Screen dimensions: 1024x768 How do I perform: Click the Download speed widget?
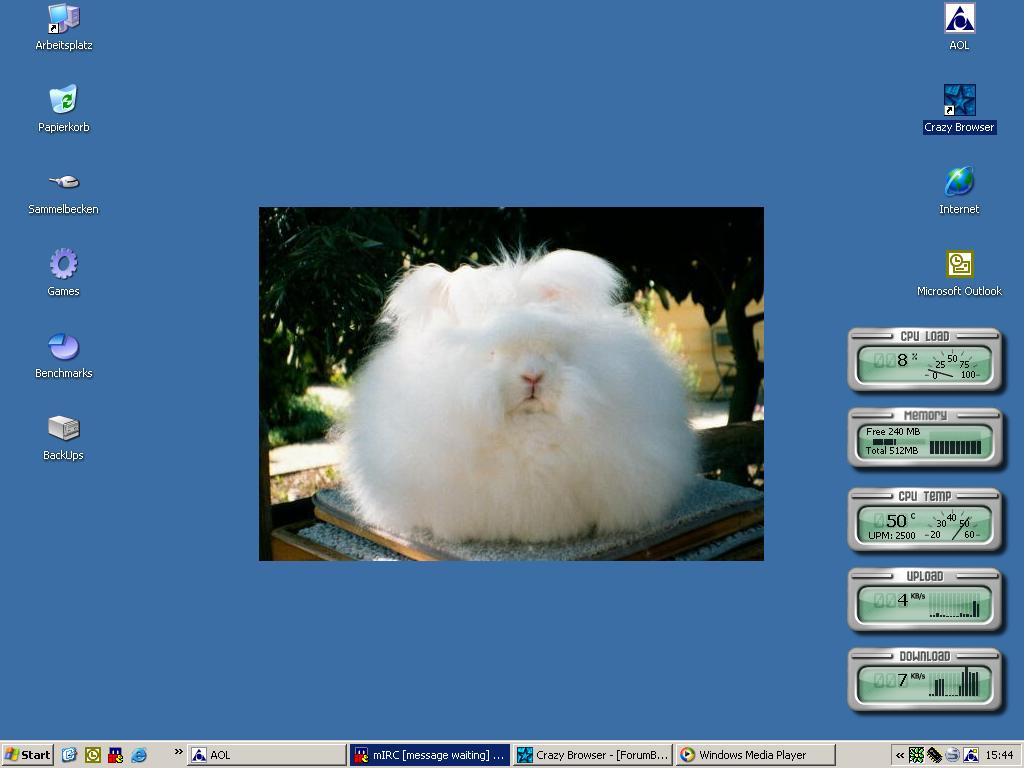point(925,680)
